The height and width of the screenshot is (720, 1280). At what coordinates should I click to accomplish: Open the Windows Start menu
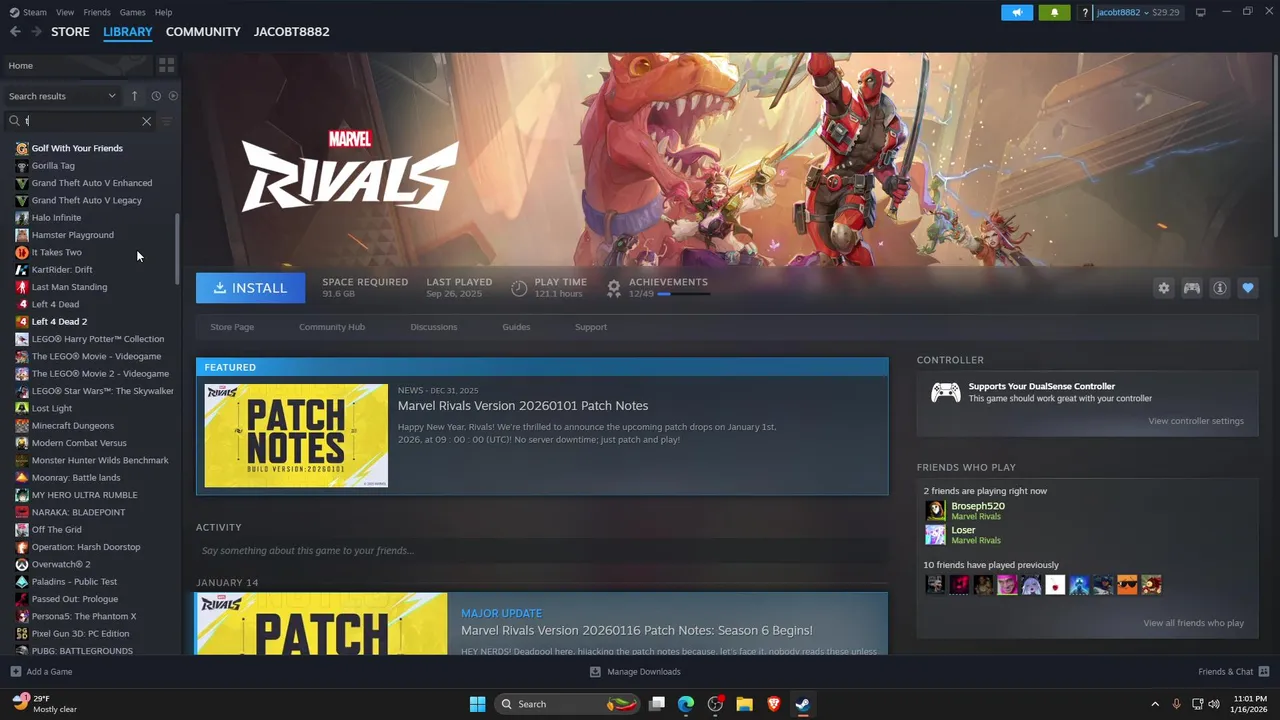[478, 704]
